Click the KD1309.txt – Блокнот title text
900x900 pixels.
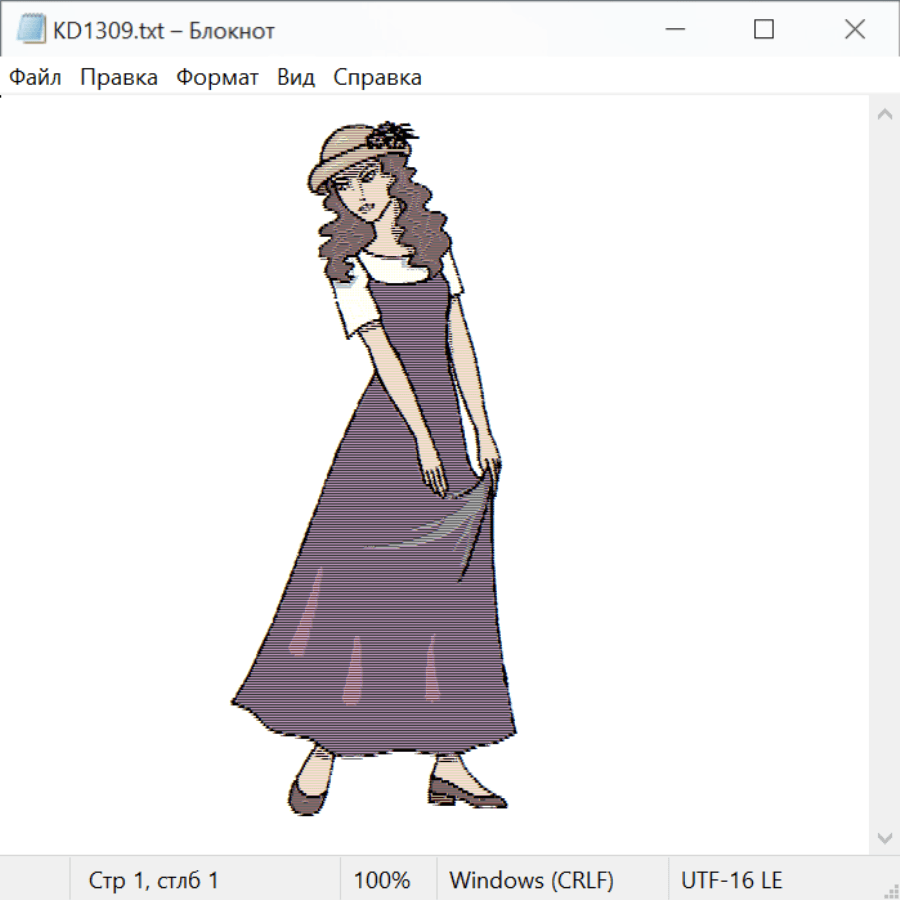point(164,31)
